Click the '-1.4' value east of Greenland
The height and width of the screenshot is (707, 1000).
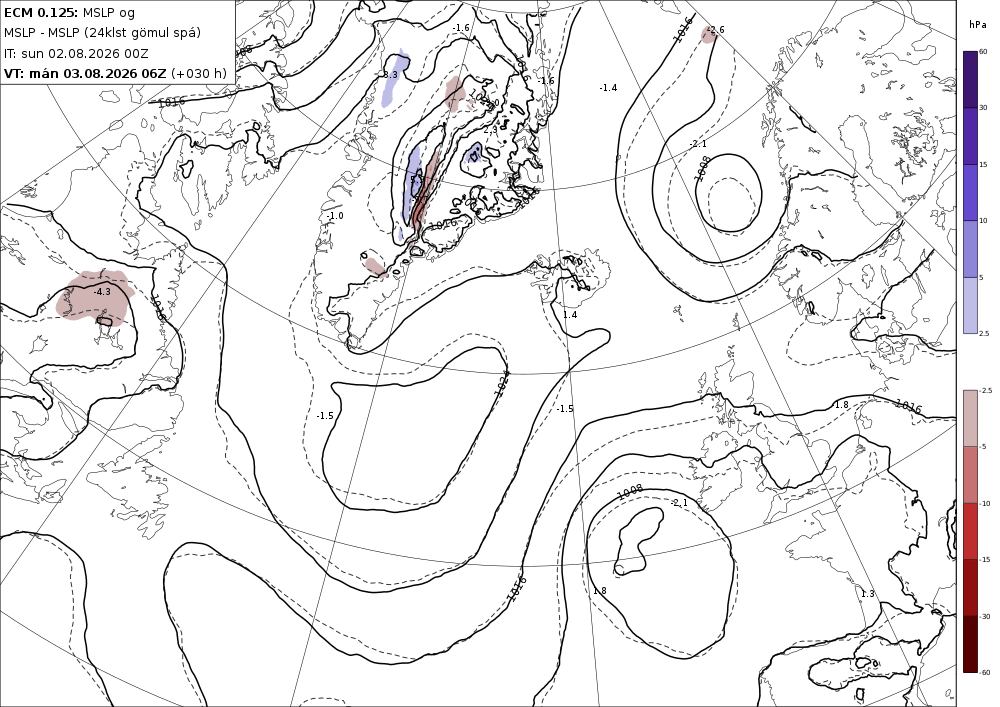[608, 88]
